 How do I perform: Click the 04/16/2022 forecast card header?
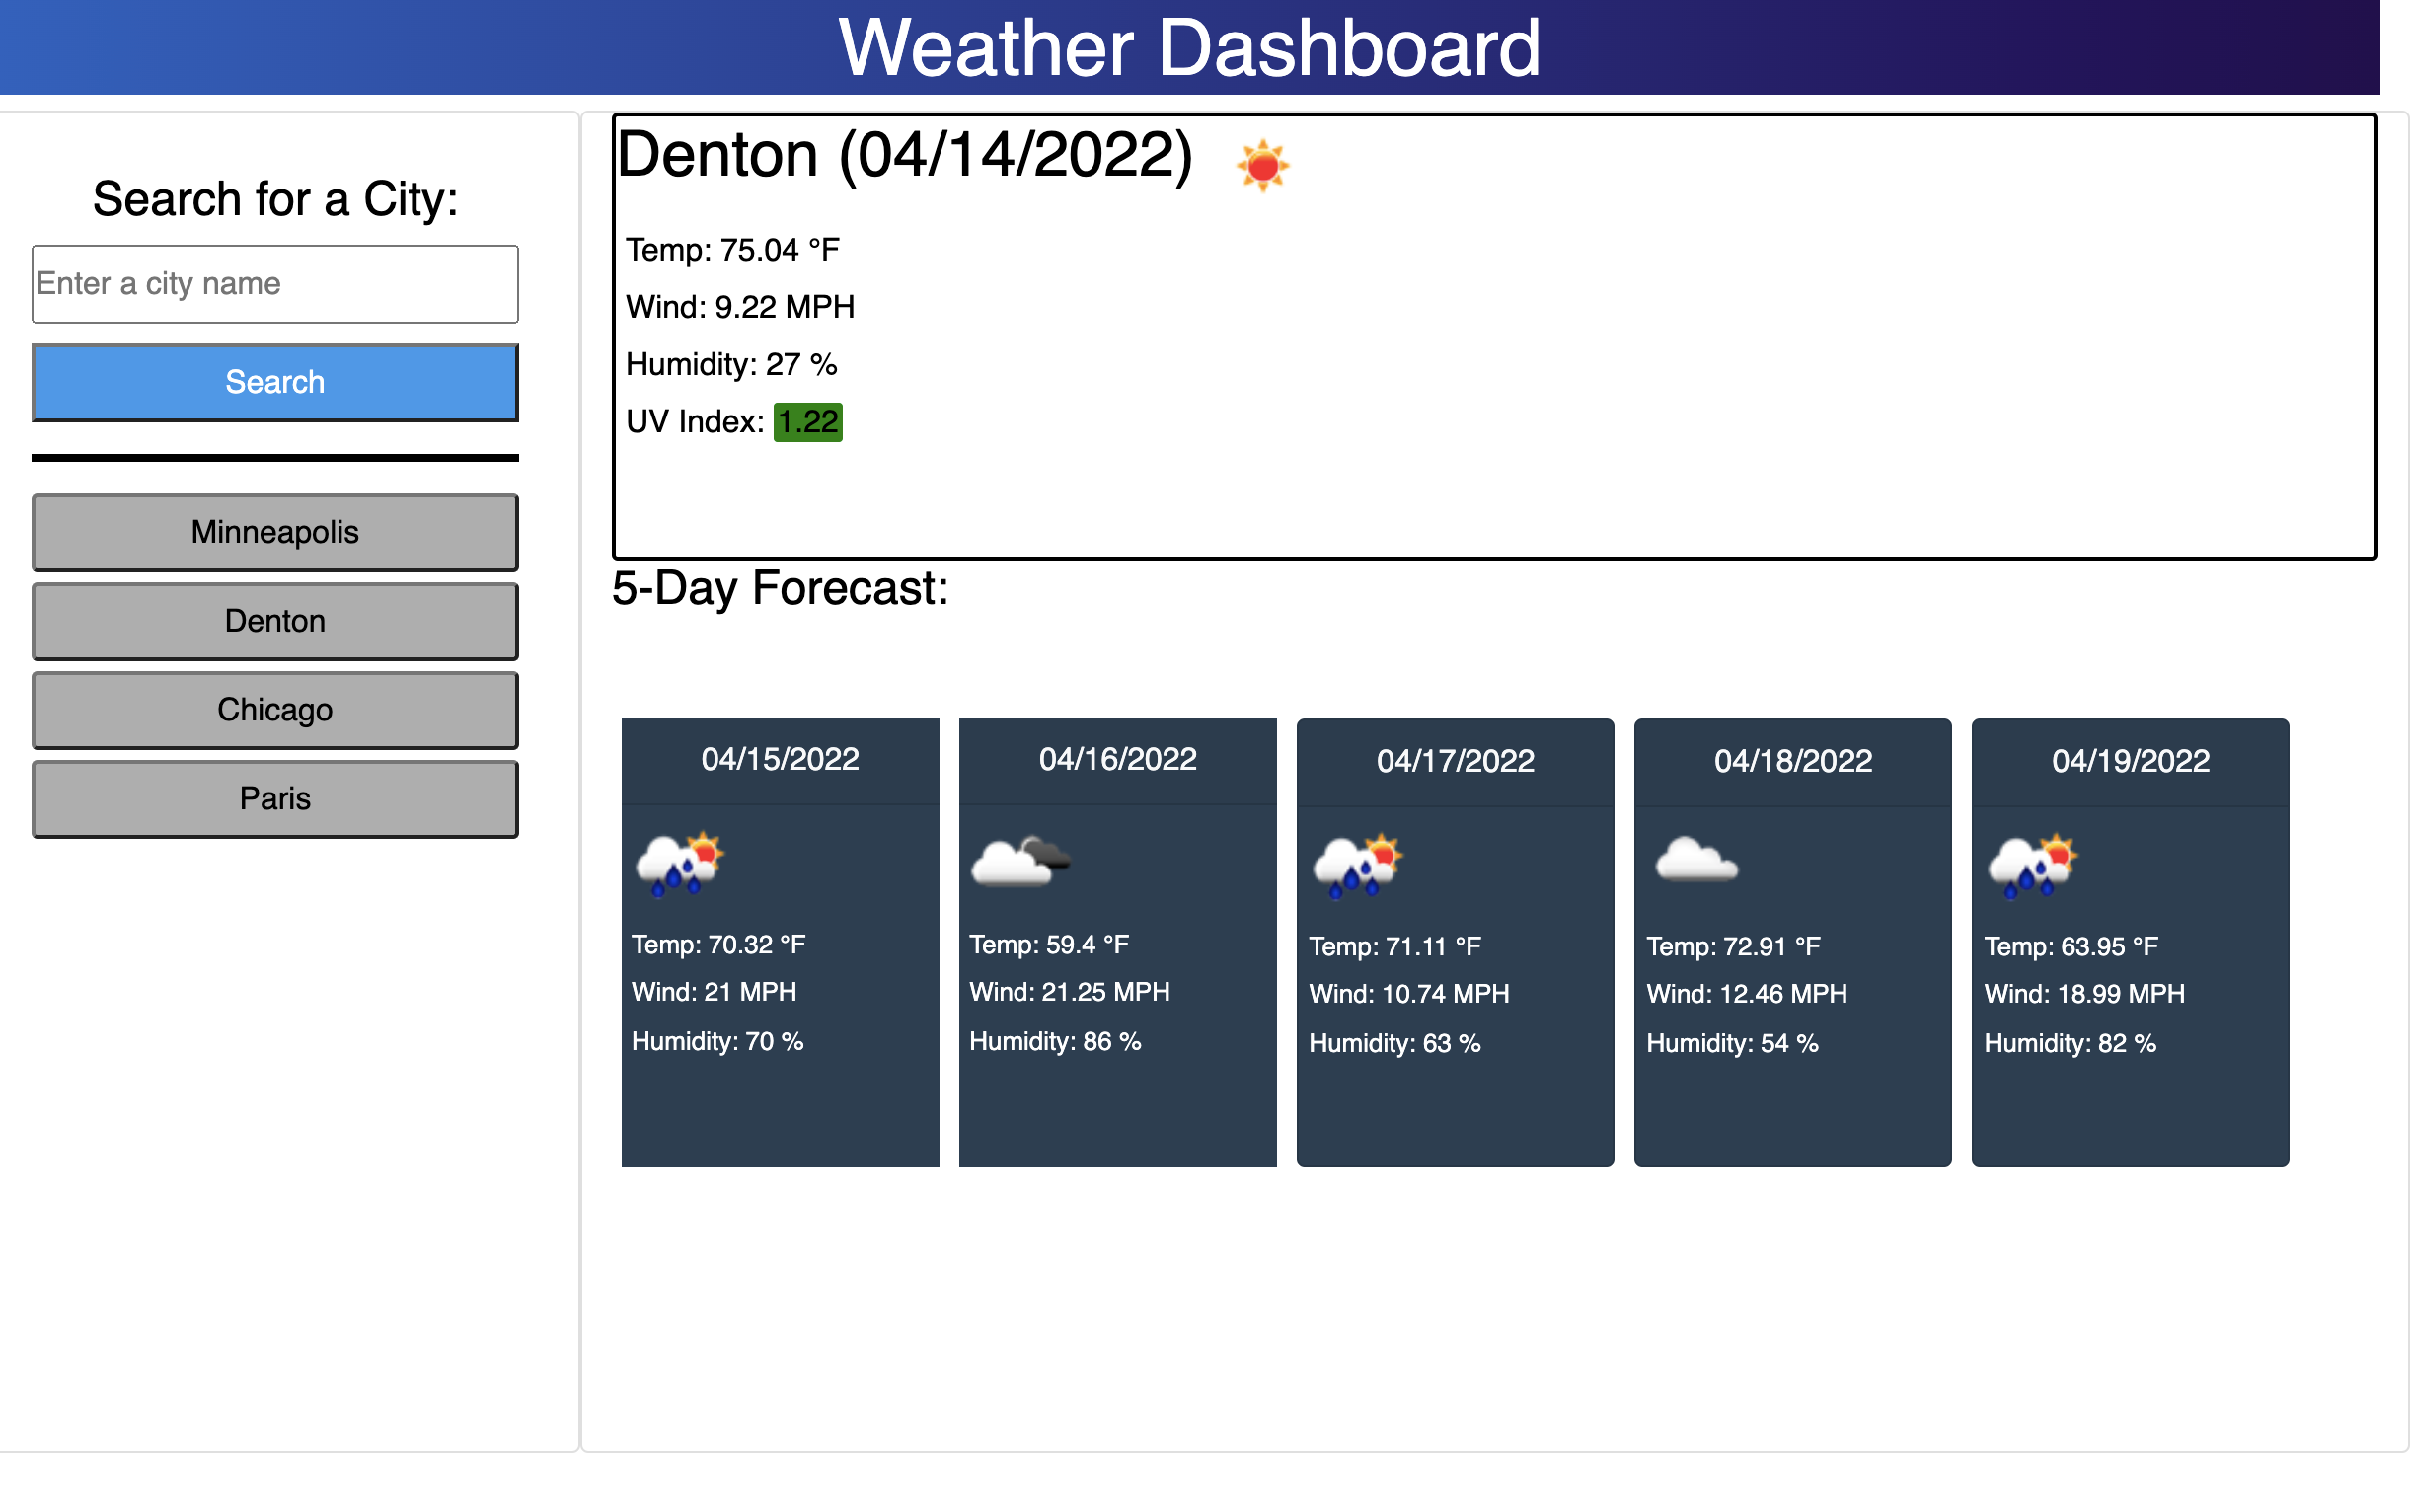[1117, 760]
